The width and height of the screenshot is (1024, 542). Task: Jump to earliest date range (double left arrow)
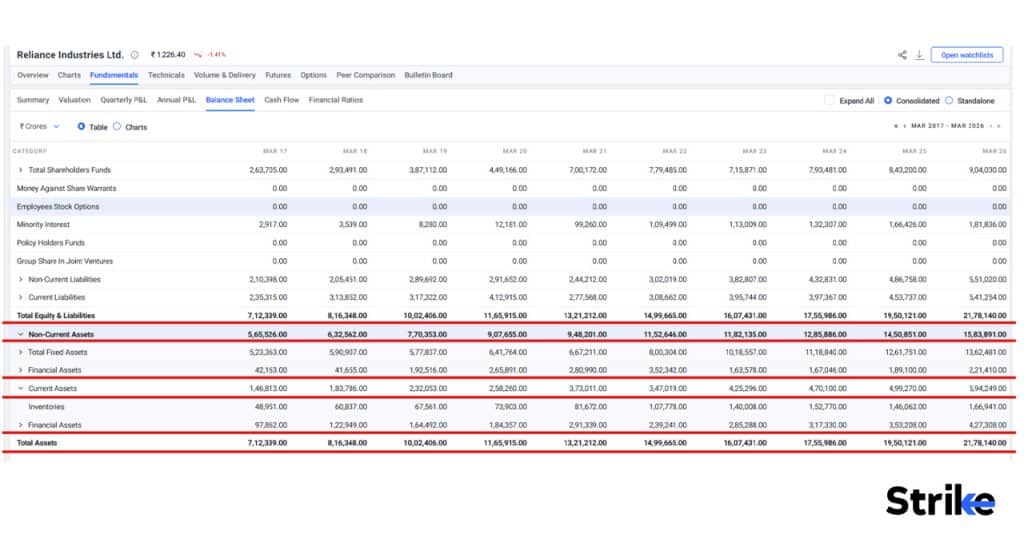click(x=895, y=126)
